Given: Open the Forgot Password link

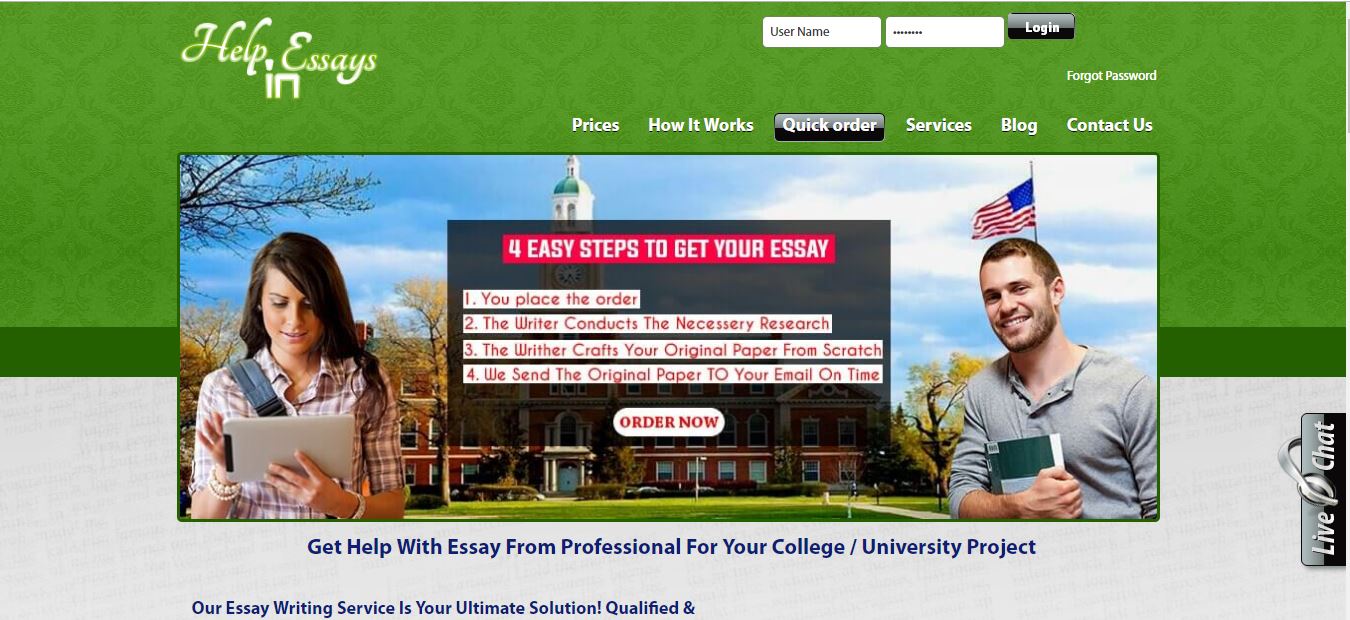Looking at the screenshot, I should (1111, 76).
